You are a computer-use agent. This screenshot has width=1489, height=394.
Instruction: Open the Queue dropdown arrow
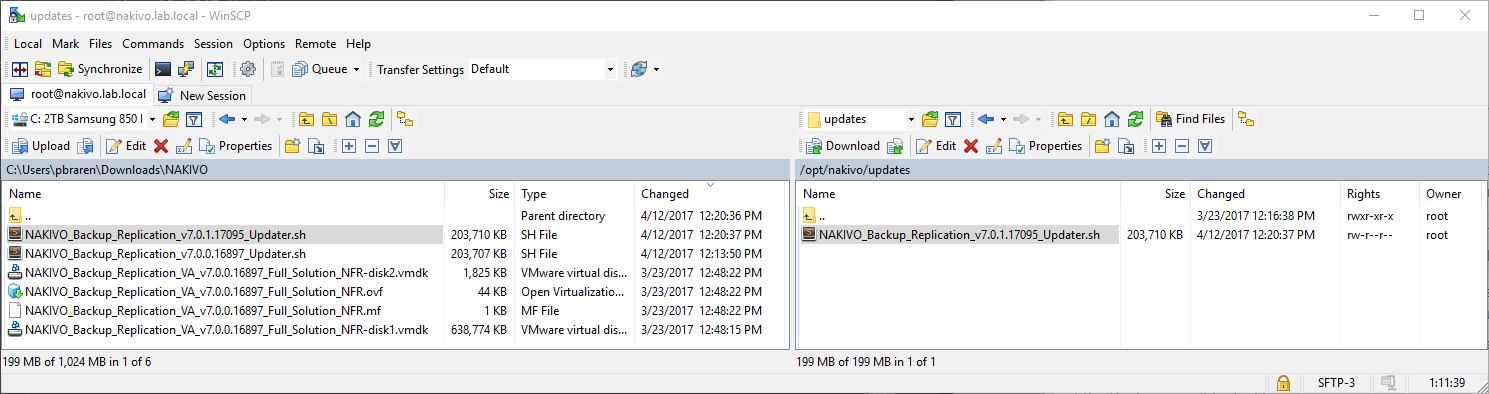[x=357, y=69]
